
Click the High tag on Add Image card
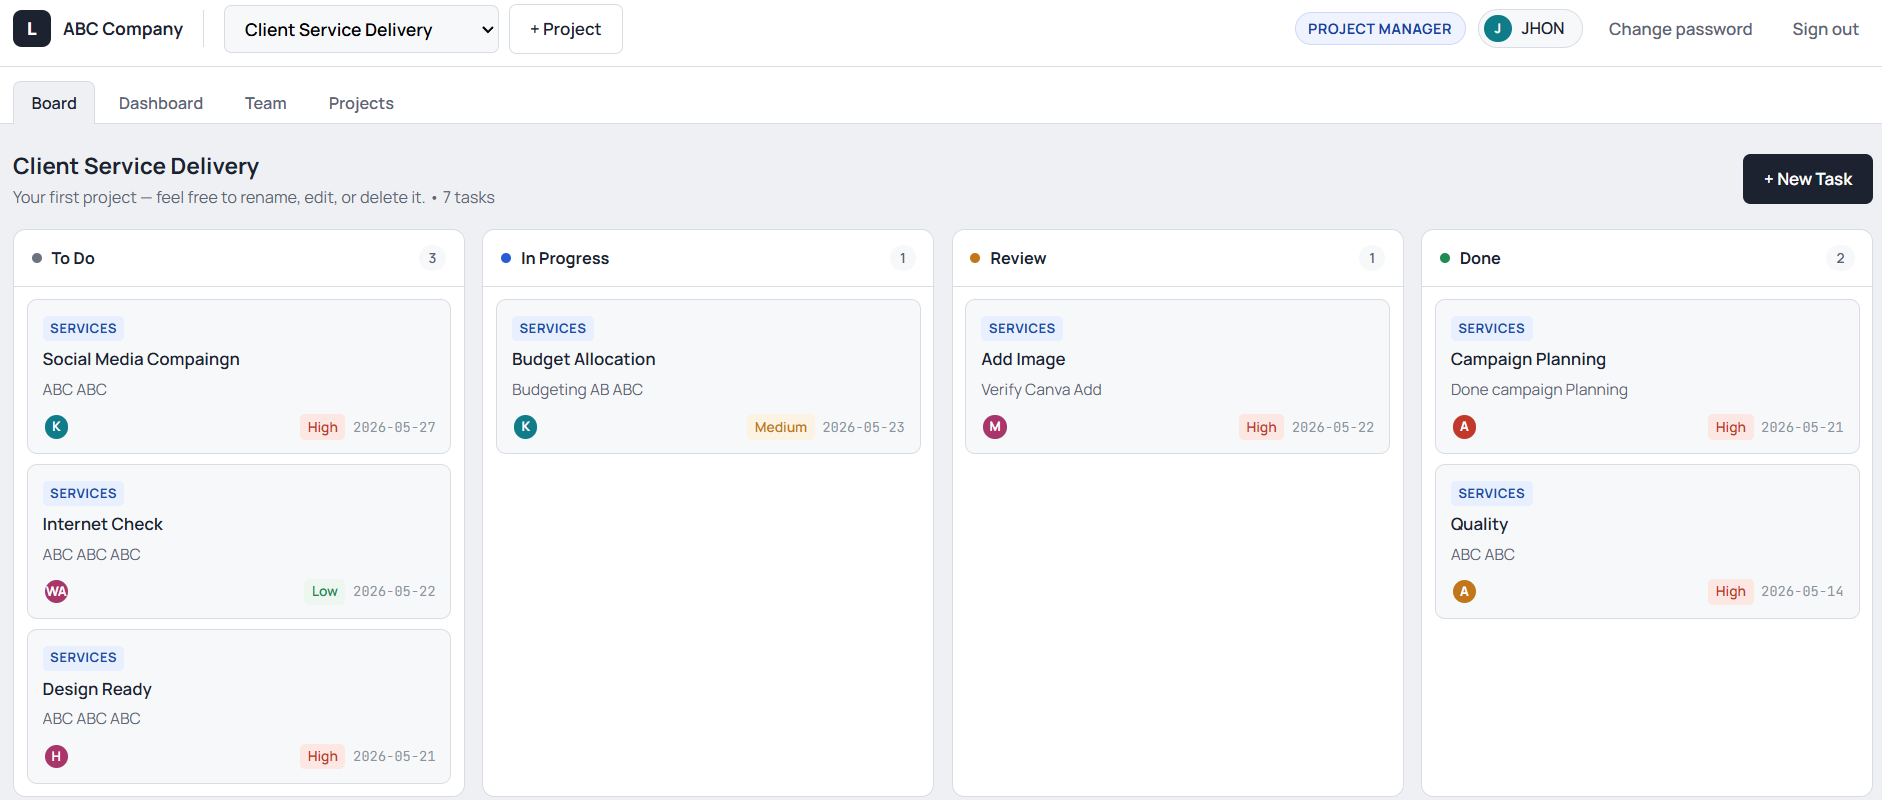tap(1261, 427)
